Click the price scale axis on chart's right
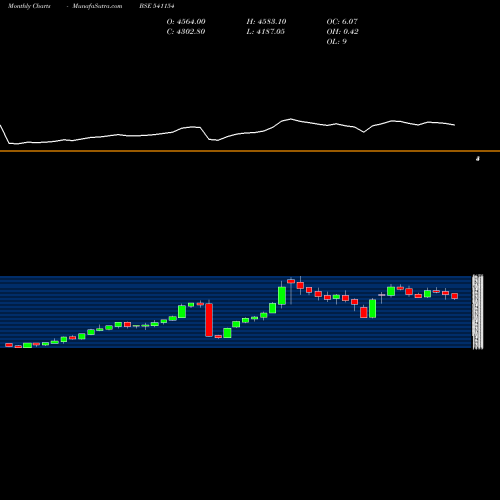500x500 pixels. tap(478, 312)
